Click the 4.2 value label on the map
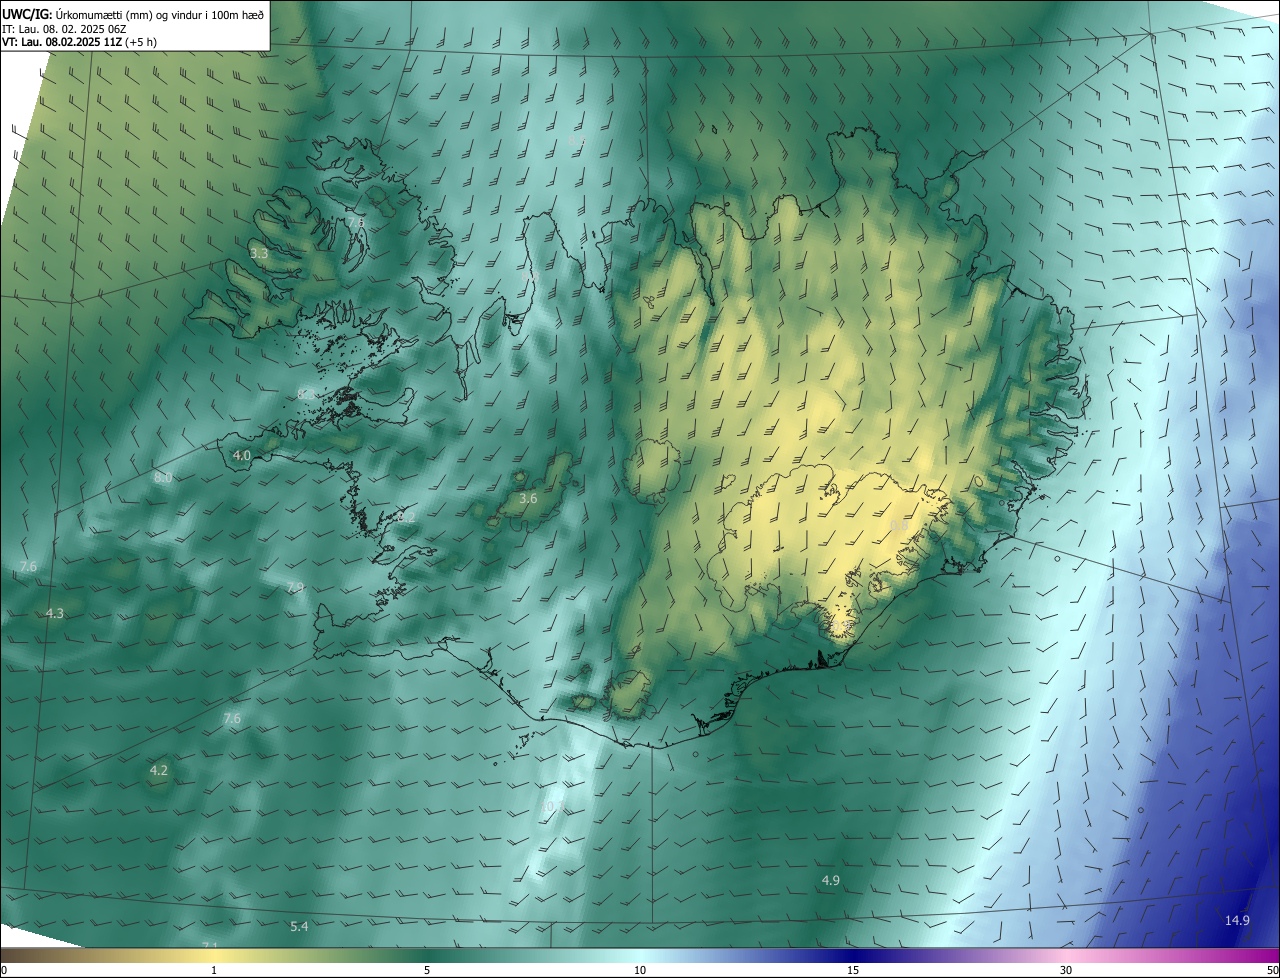Viewport: 1280px width, 978px height. (x=158, y=771)
